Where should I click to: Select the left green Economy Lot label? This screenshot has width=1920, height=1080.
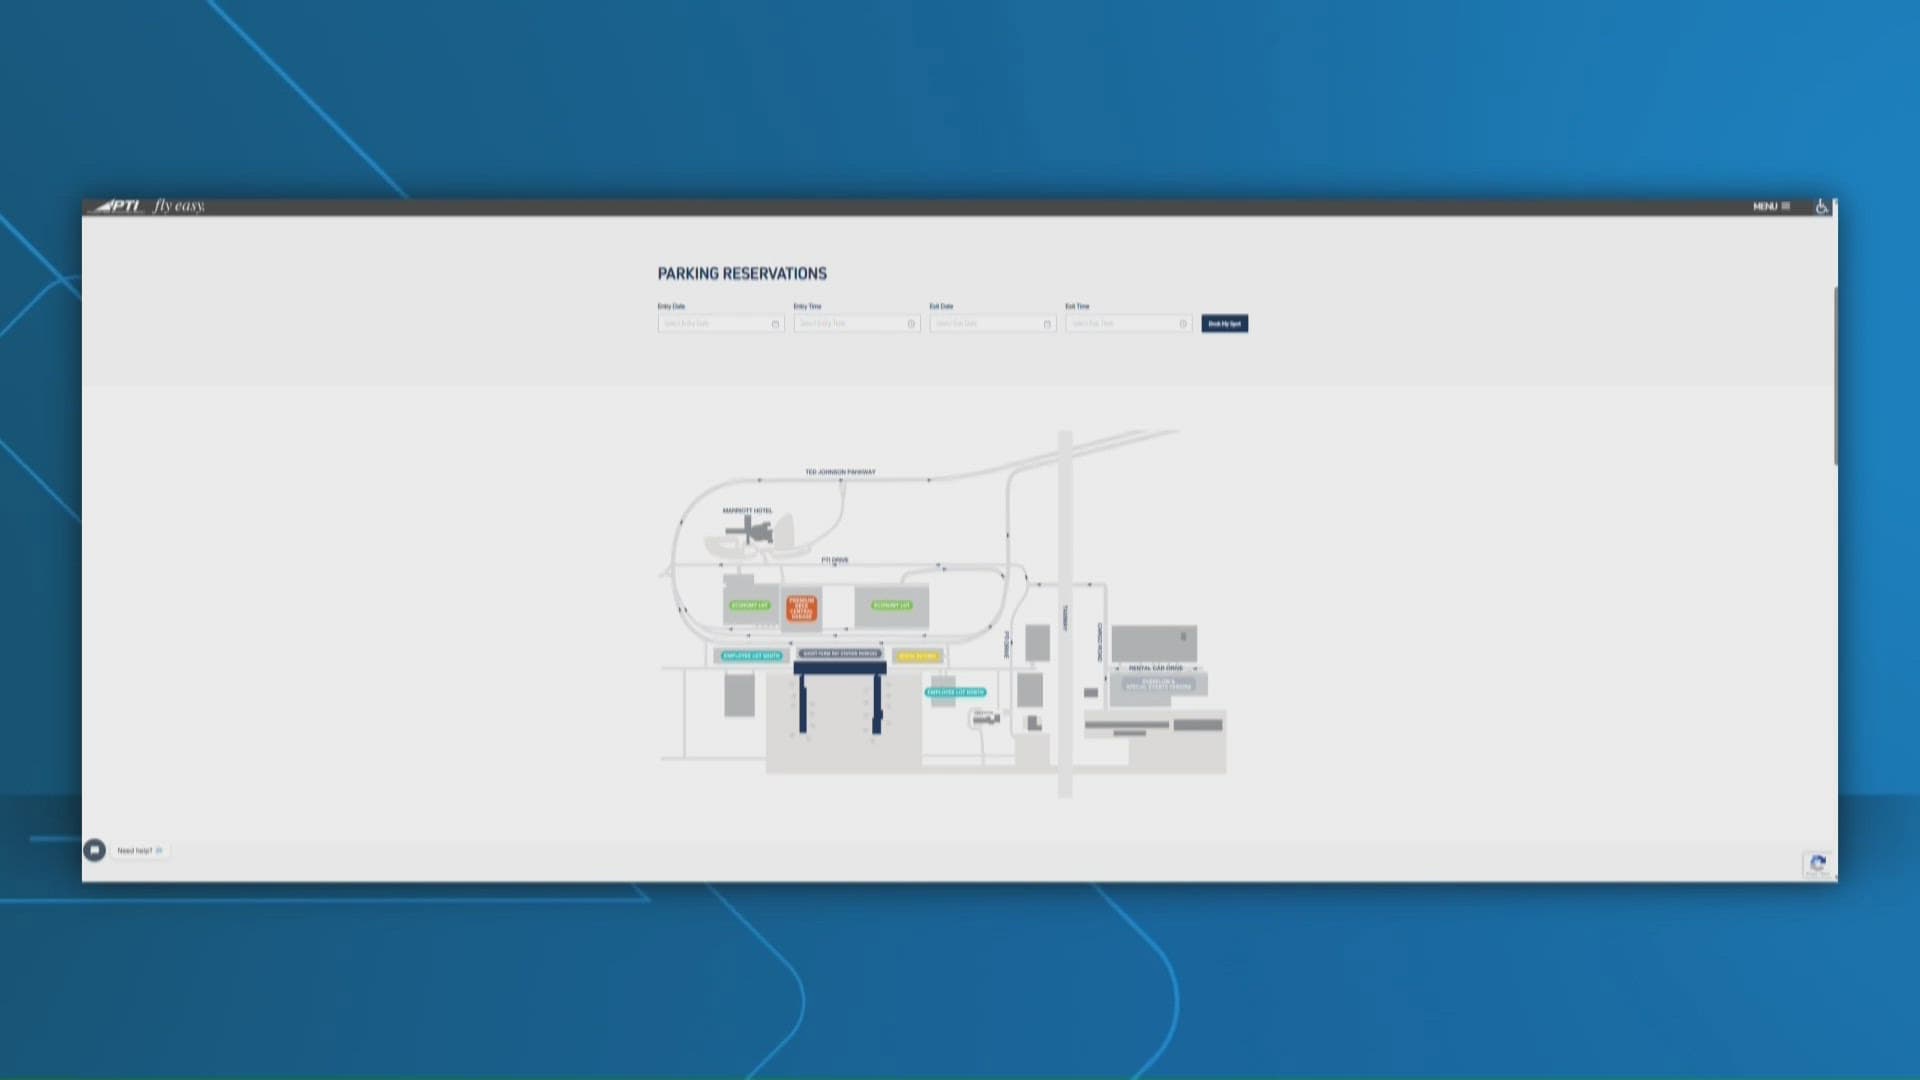pos(750,605)
